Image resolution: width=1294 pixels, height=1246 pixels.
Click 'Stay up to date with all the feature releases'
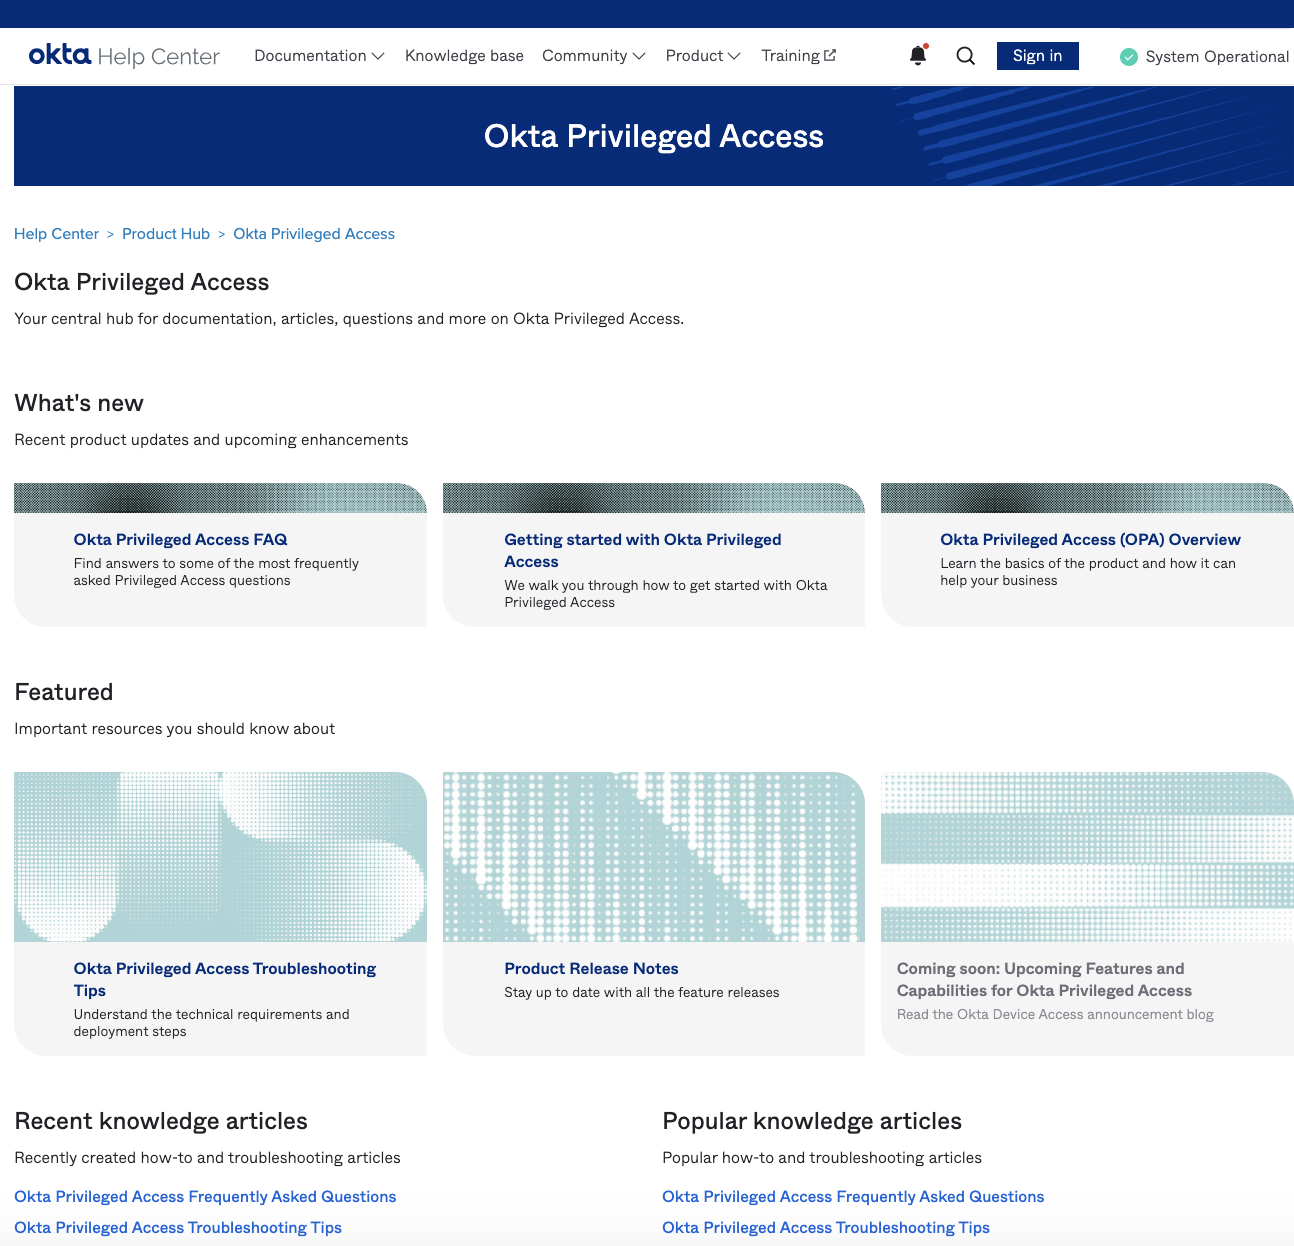pyautogui.click(x=642, y=992)
